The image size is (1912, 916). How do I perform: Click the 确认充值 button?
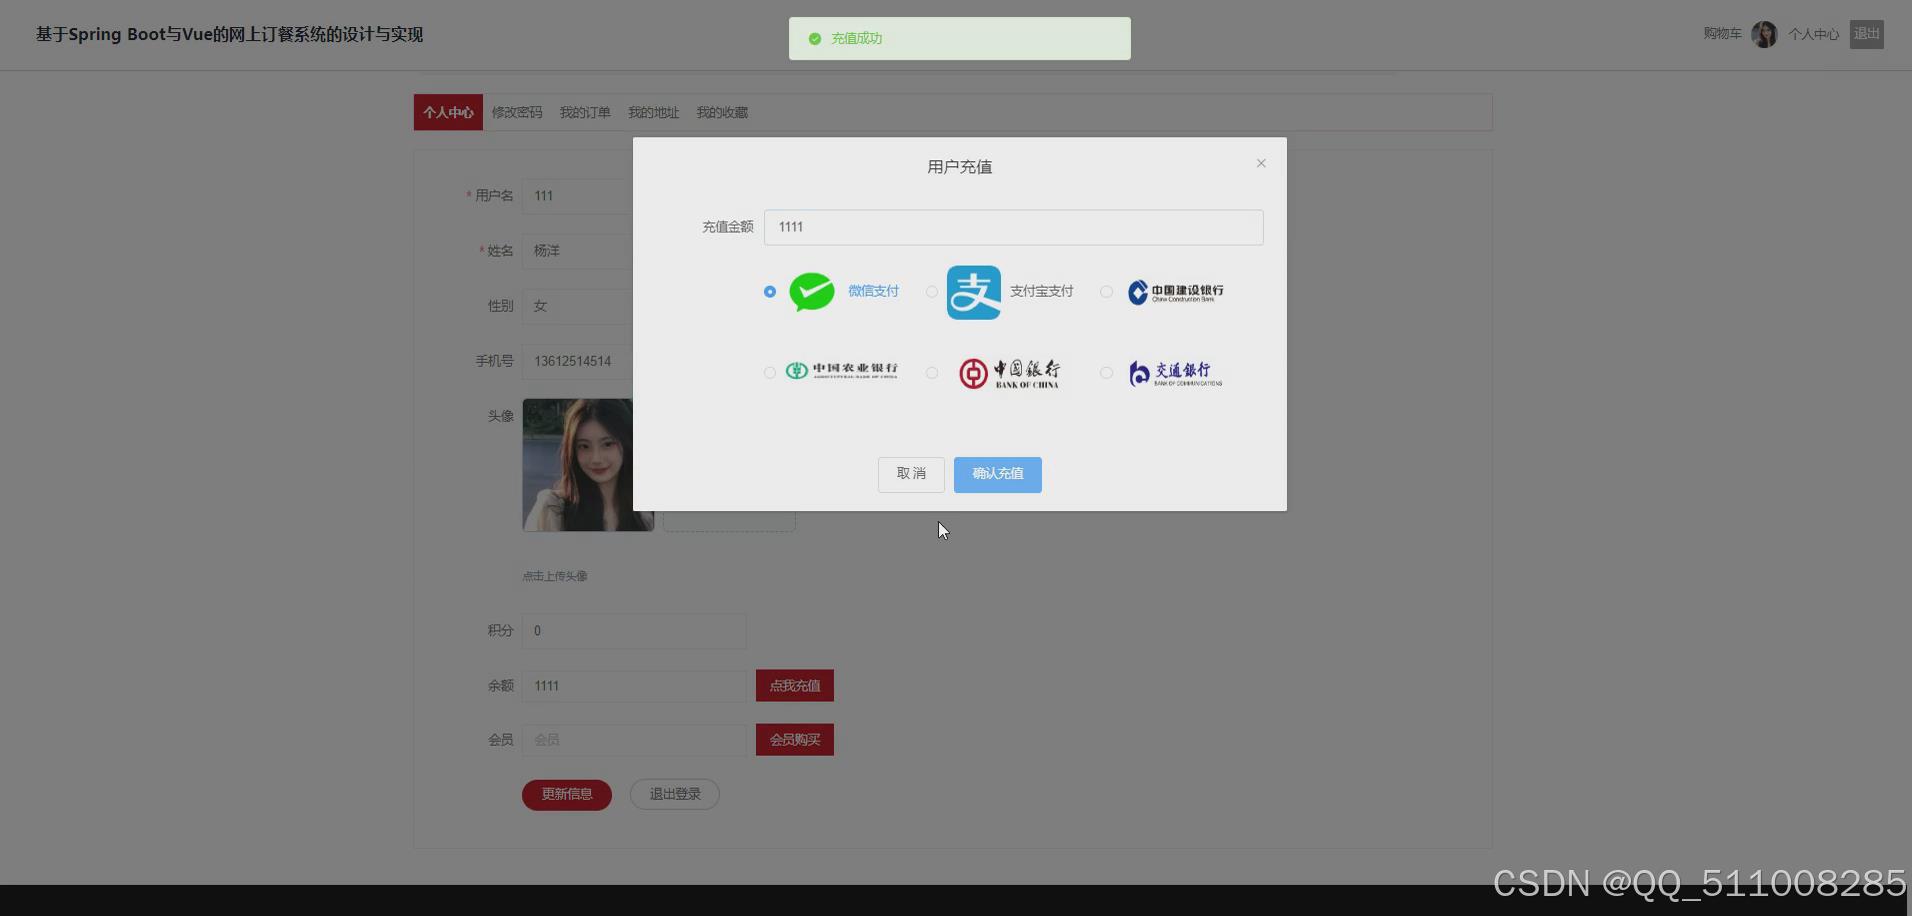[x=998, y=474]
